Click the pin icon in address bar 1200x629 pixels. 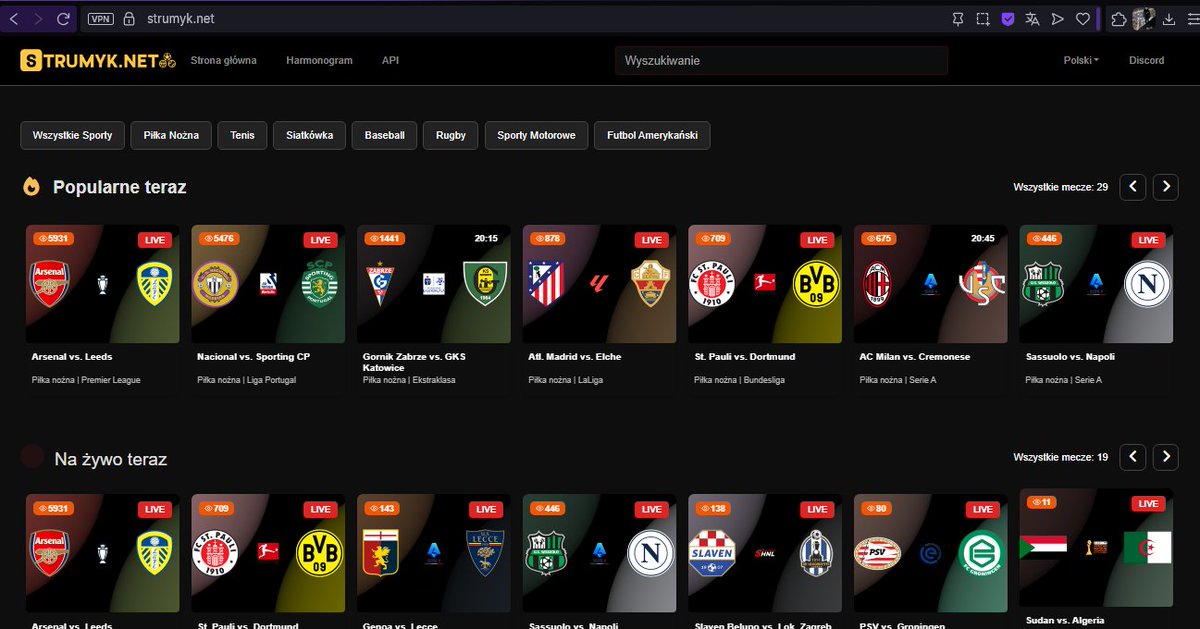coord(958,18)
